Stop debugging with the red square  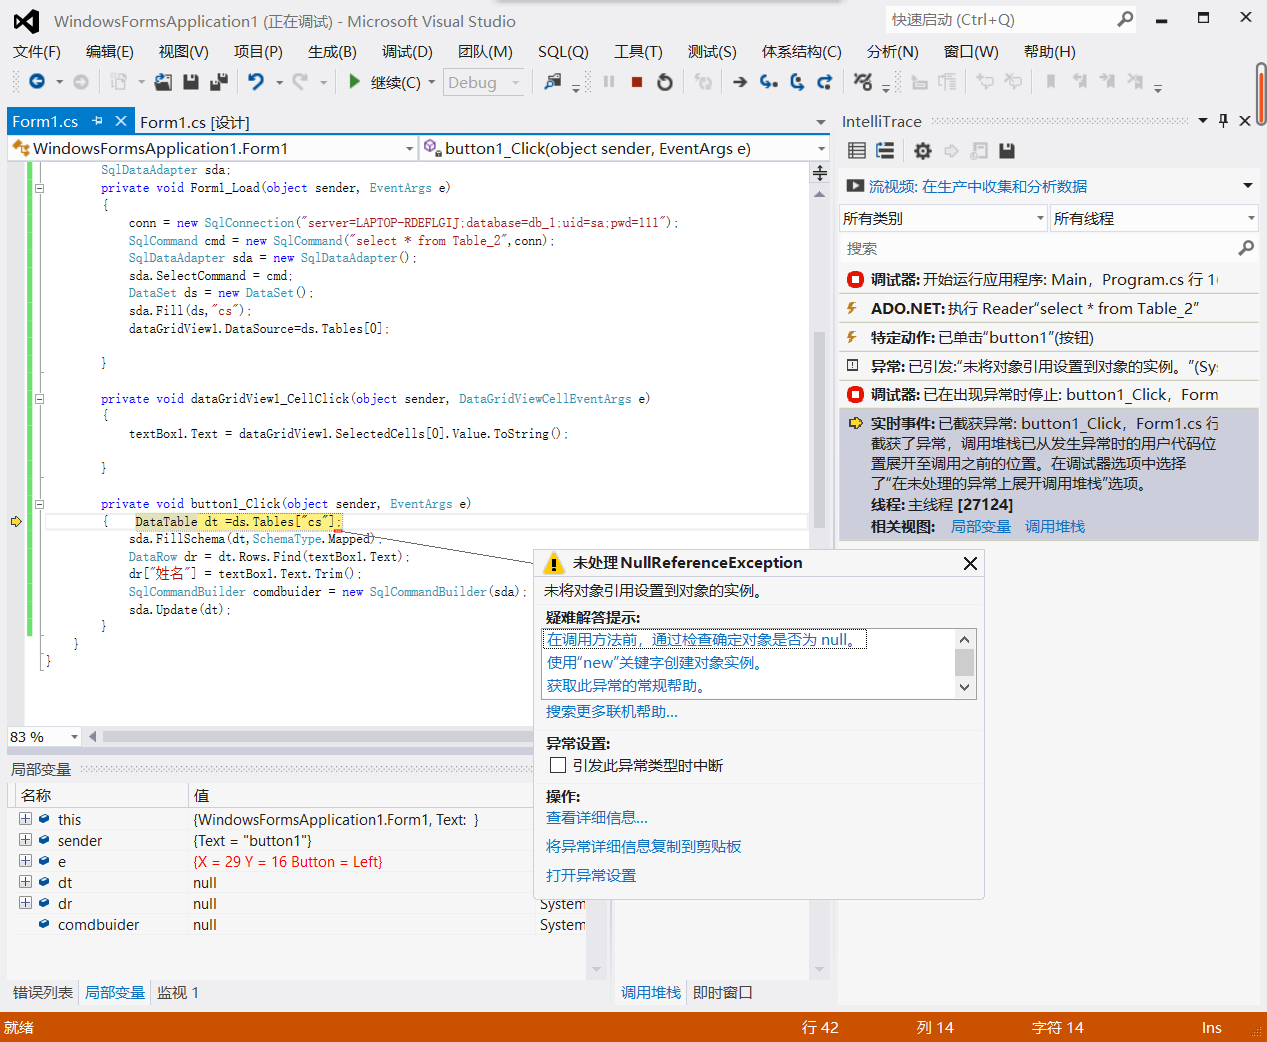pyautogui.click(x=637, y=82)
